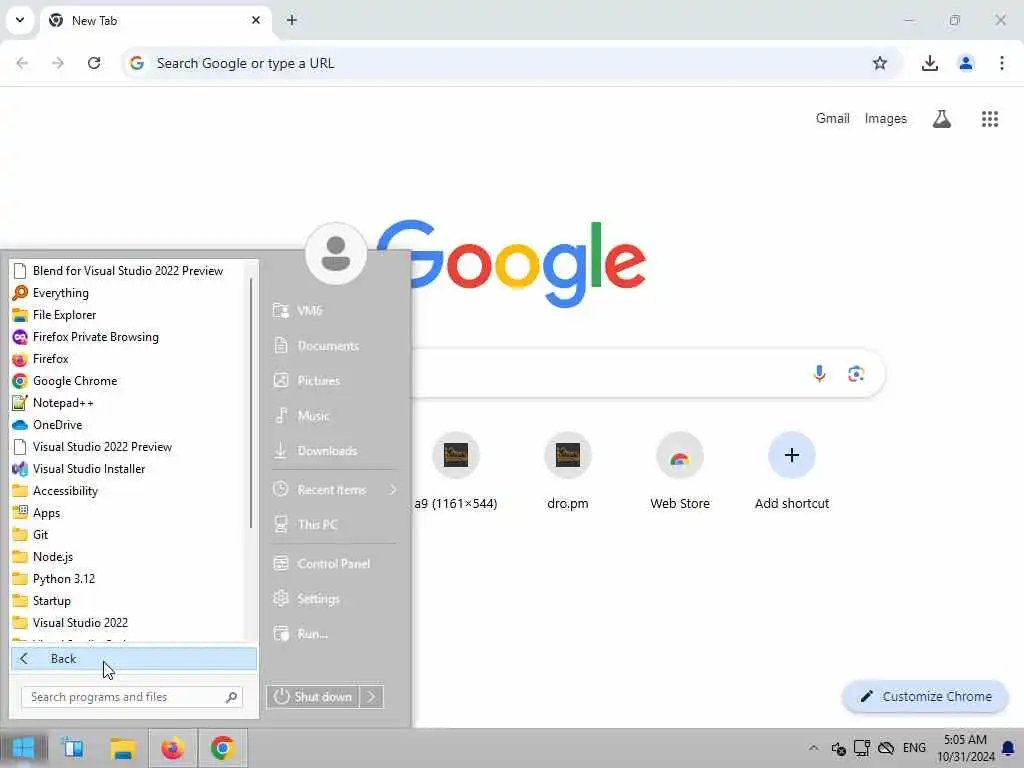Open Control Panel from the Start menu
The height and width of the screenshot is (768, 1024).
tap(334, 564)
